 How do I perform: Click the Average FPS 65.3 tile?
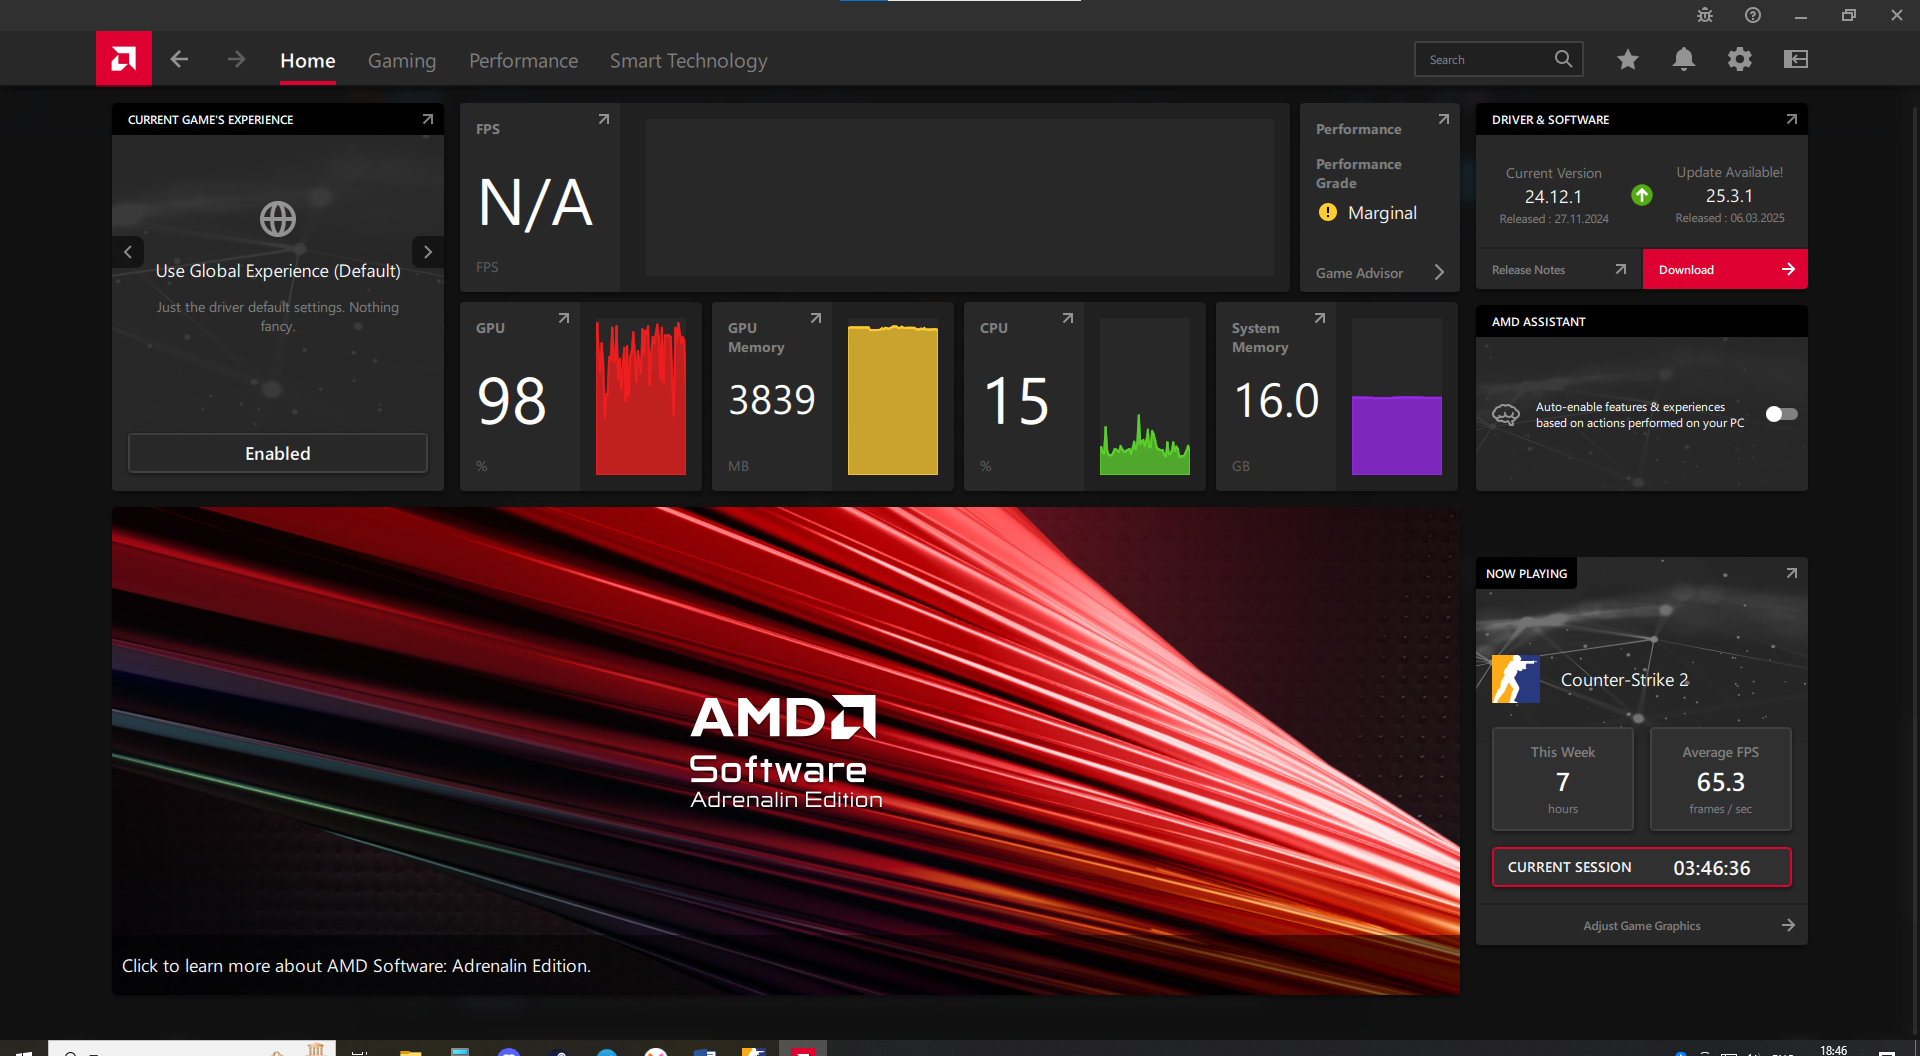click(1721, 779)
